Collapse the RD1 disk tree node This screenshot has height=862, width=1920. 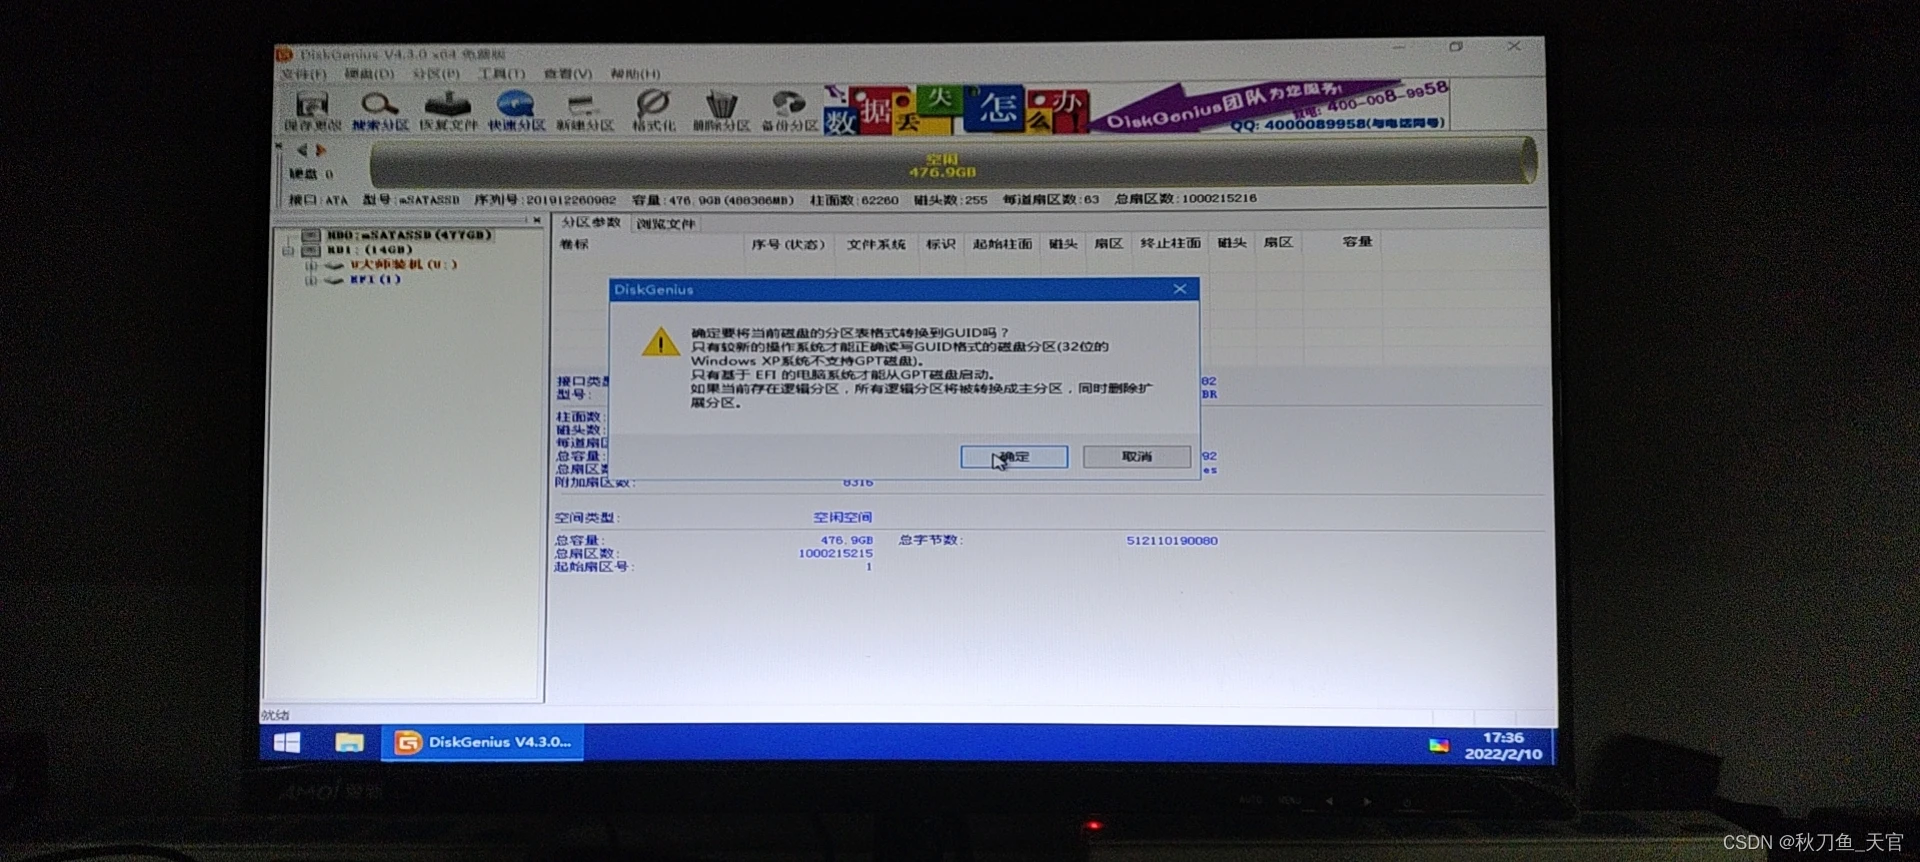point(288,250)
